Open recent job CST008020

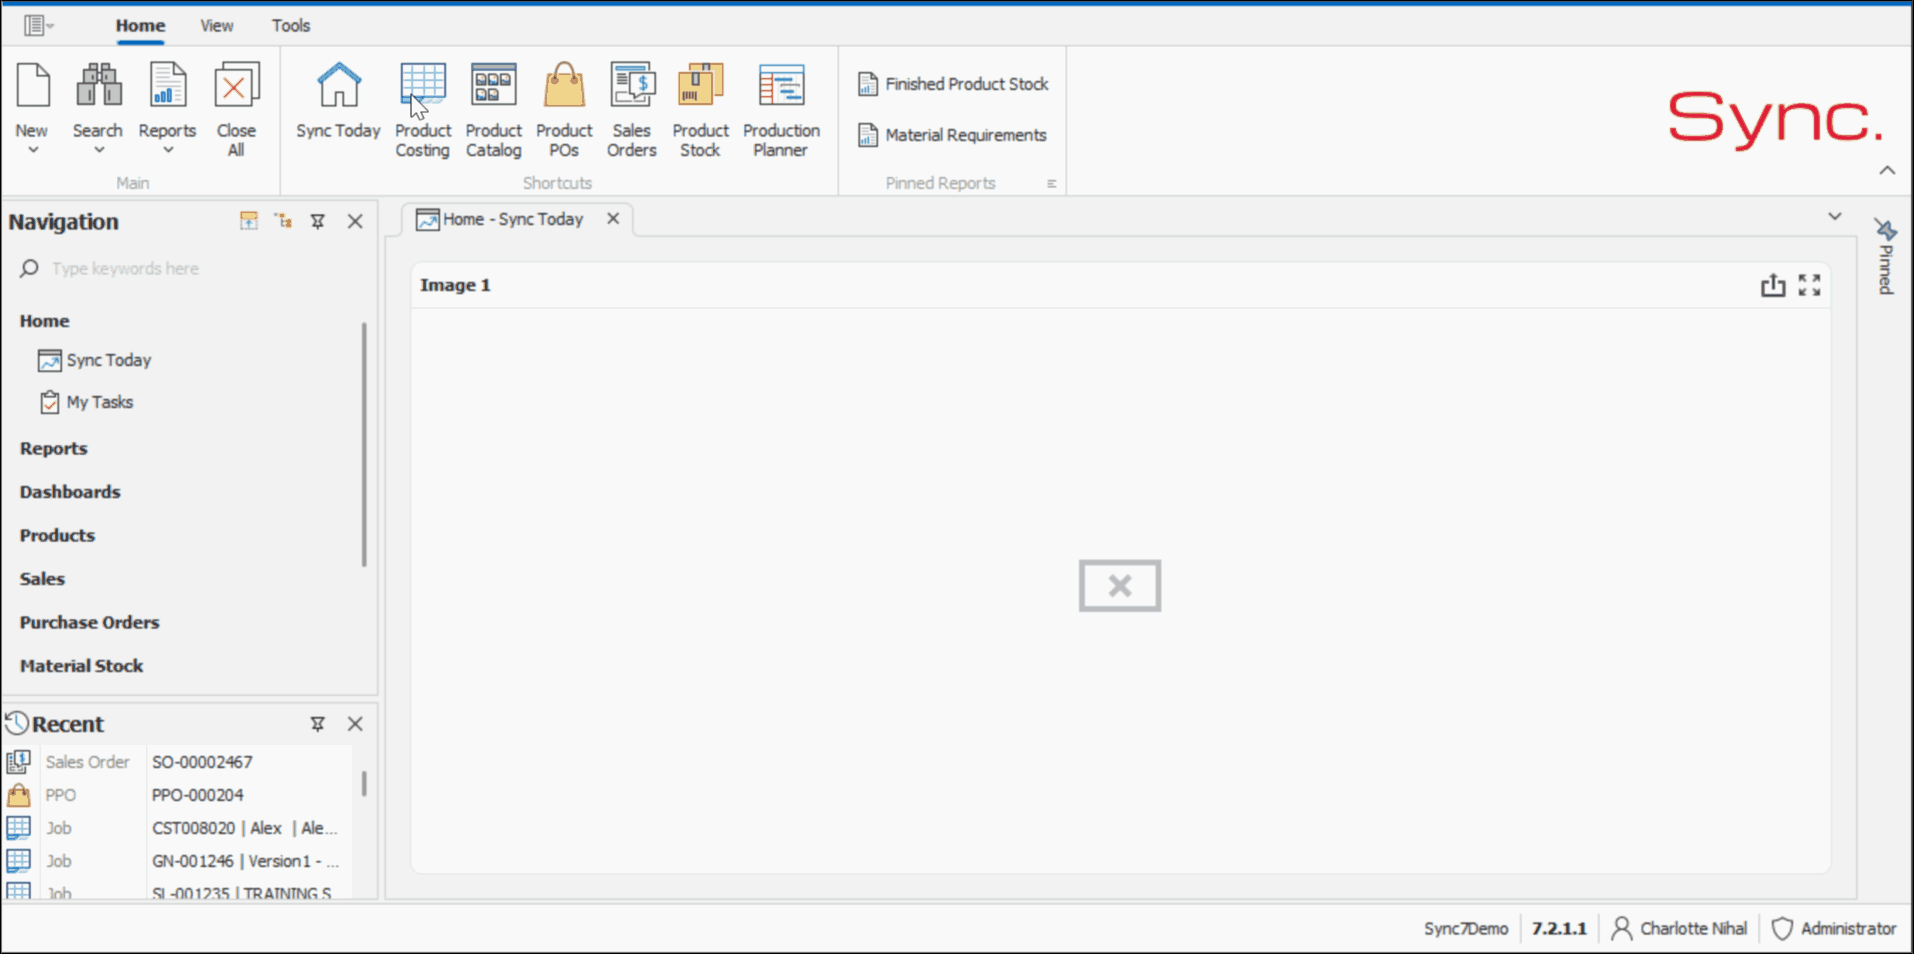[x=180, y=828]
